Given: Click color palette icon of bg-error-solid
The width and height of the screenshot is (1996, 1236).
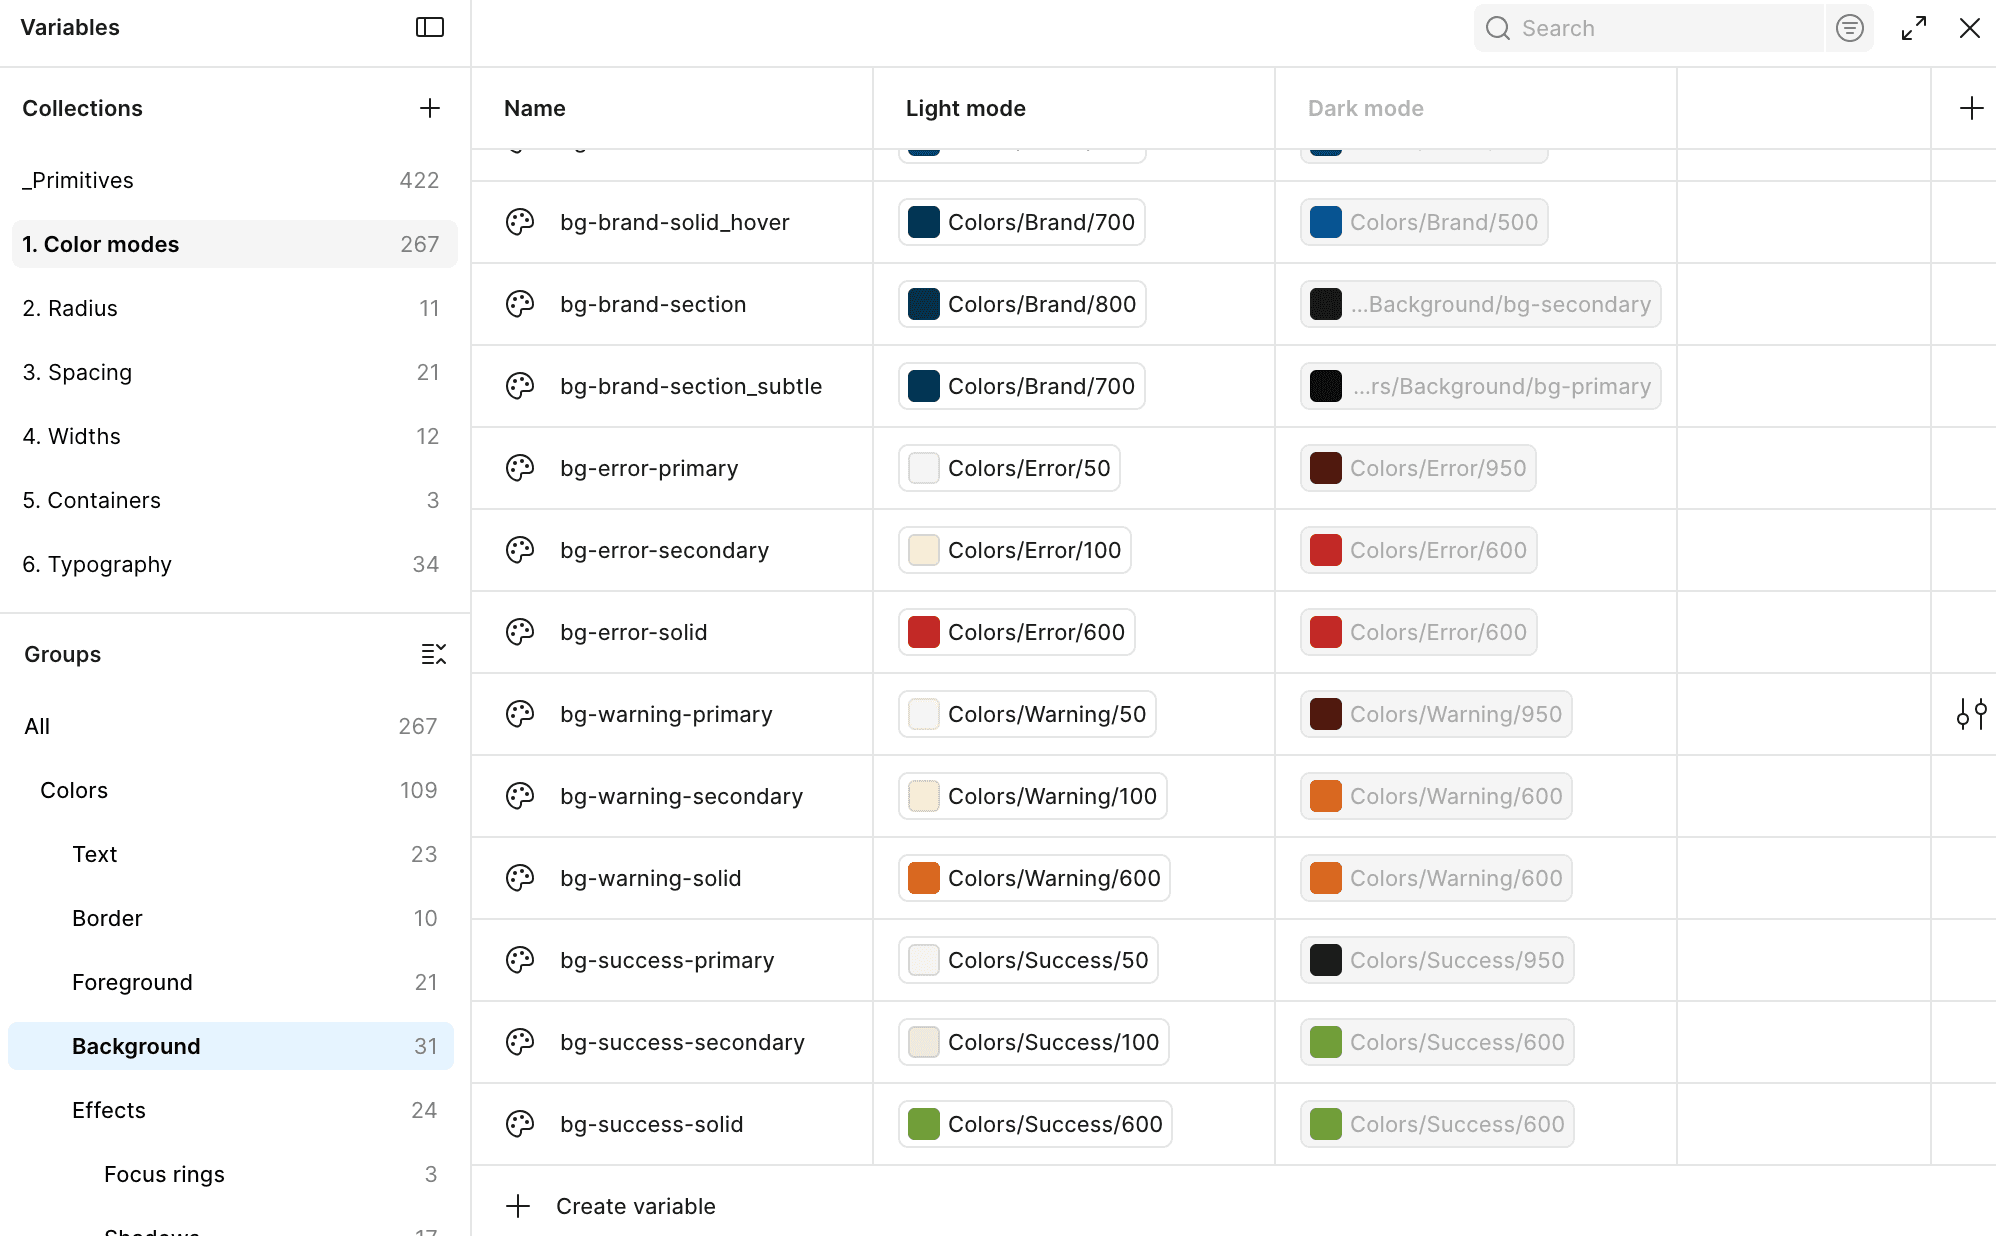Looking at the screenshot, I should coord(520,632).
